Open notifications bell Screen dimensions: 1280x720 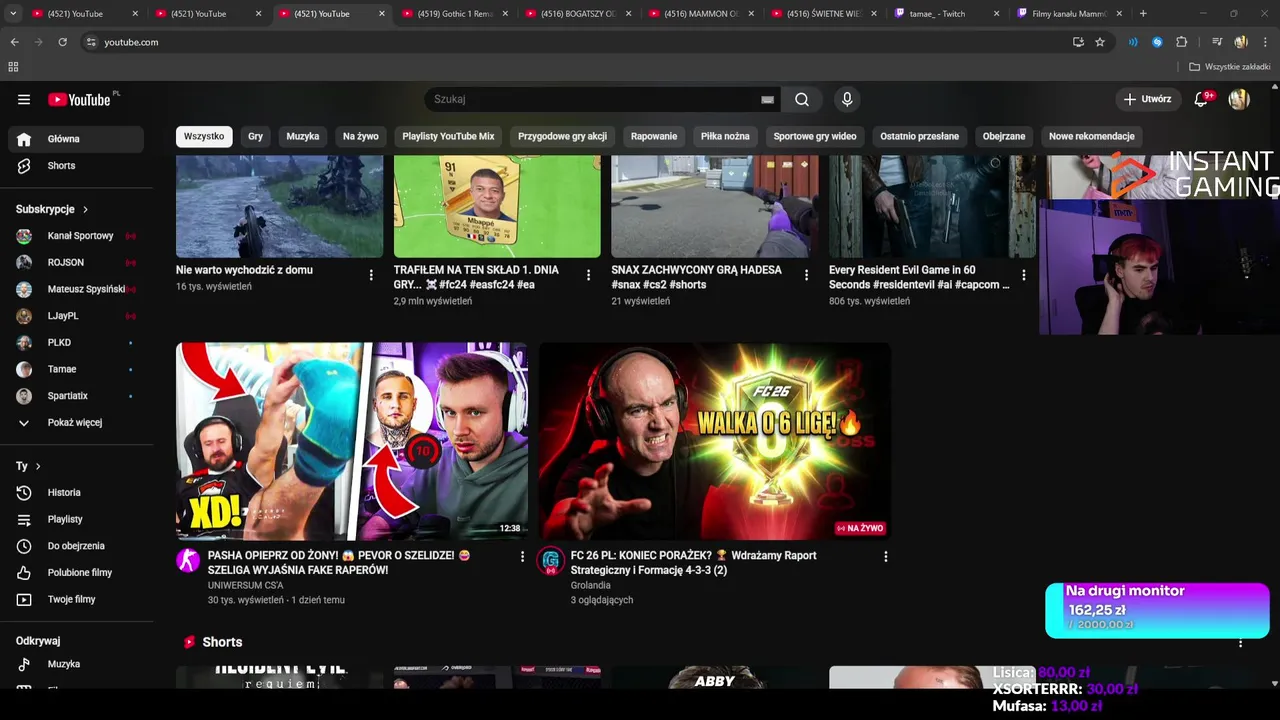tap(1201, 99)
